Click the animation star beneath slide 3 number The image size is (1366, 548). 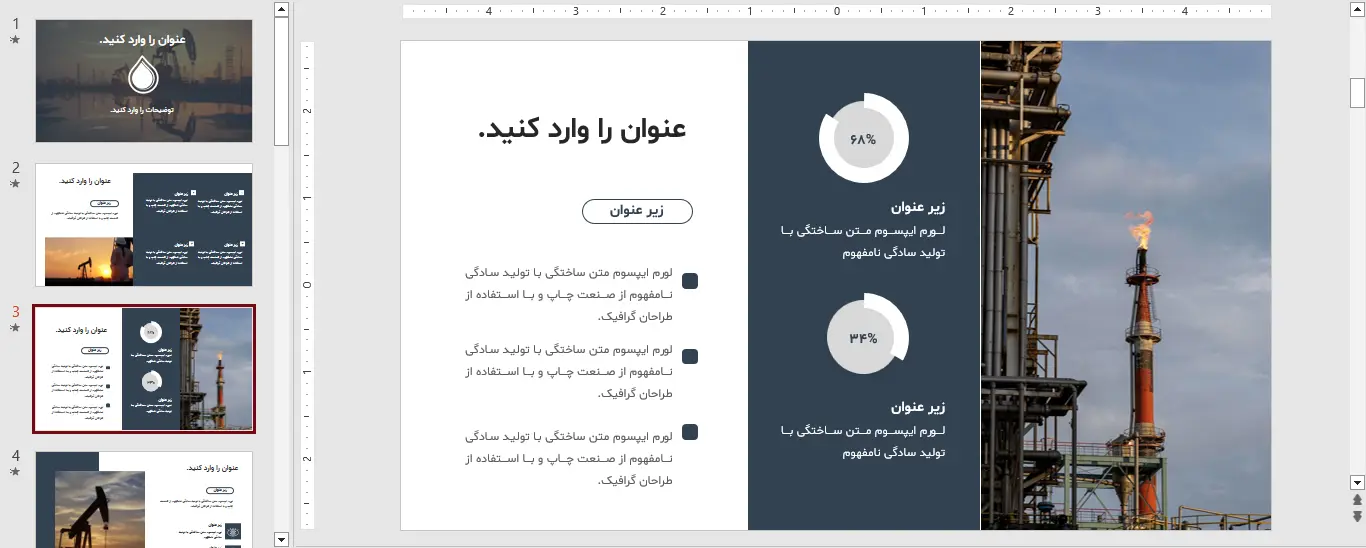click(14, 327)
